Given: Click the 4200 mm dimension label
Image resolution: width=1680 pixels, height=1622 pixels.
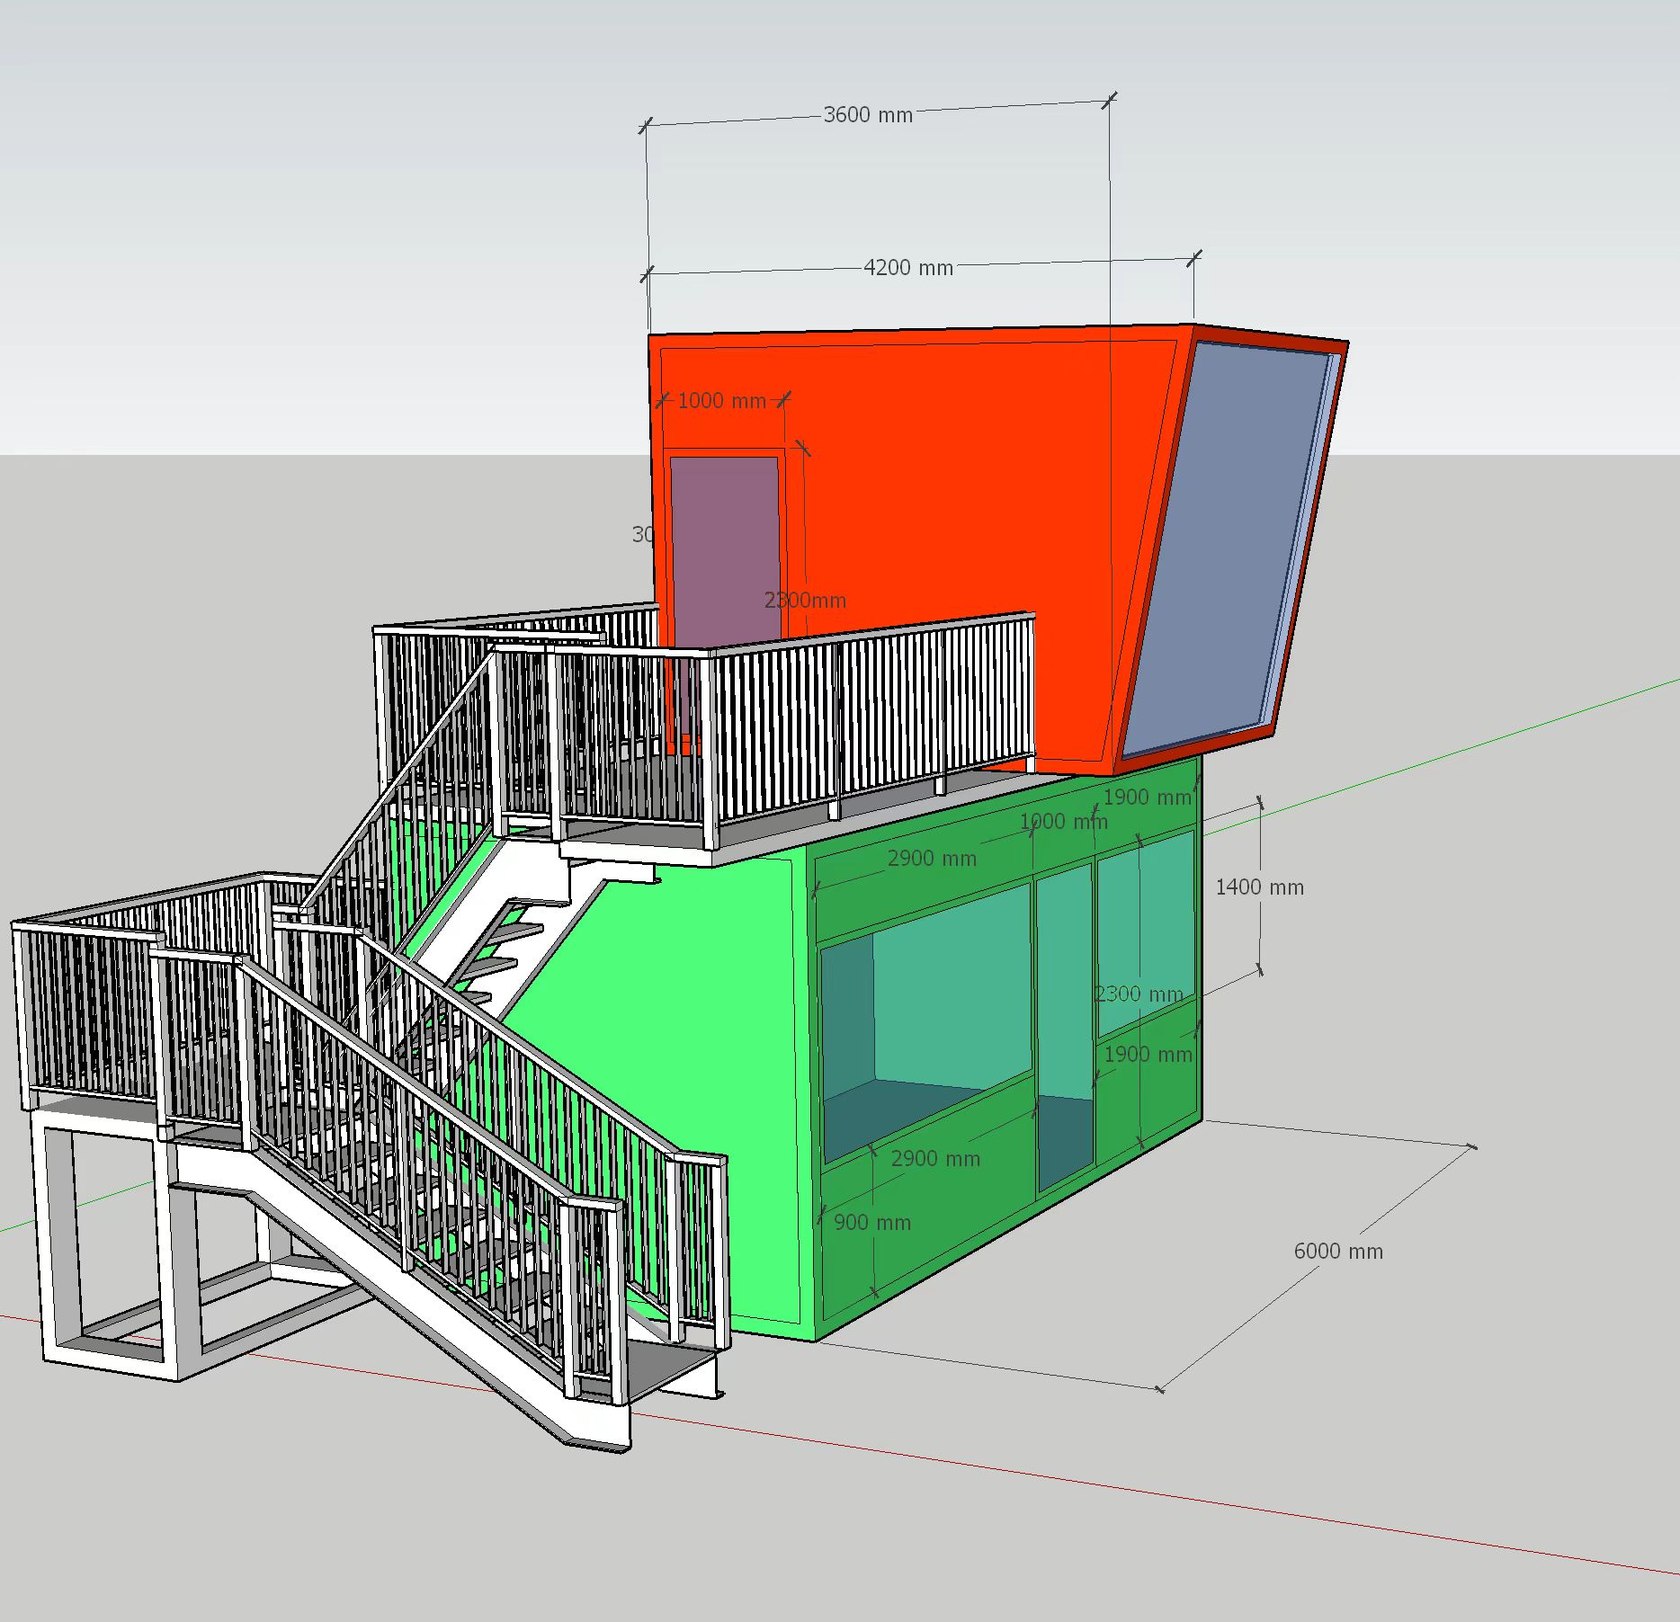Looking at the screenshot, I should click(x=908, y=268).
